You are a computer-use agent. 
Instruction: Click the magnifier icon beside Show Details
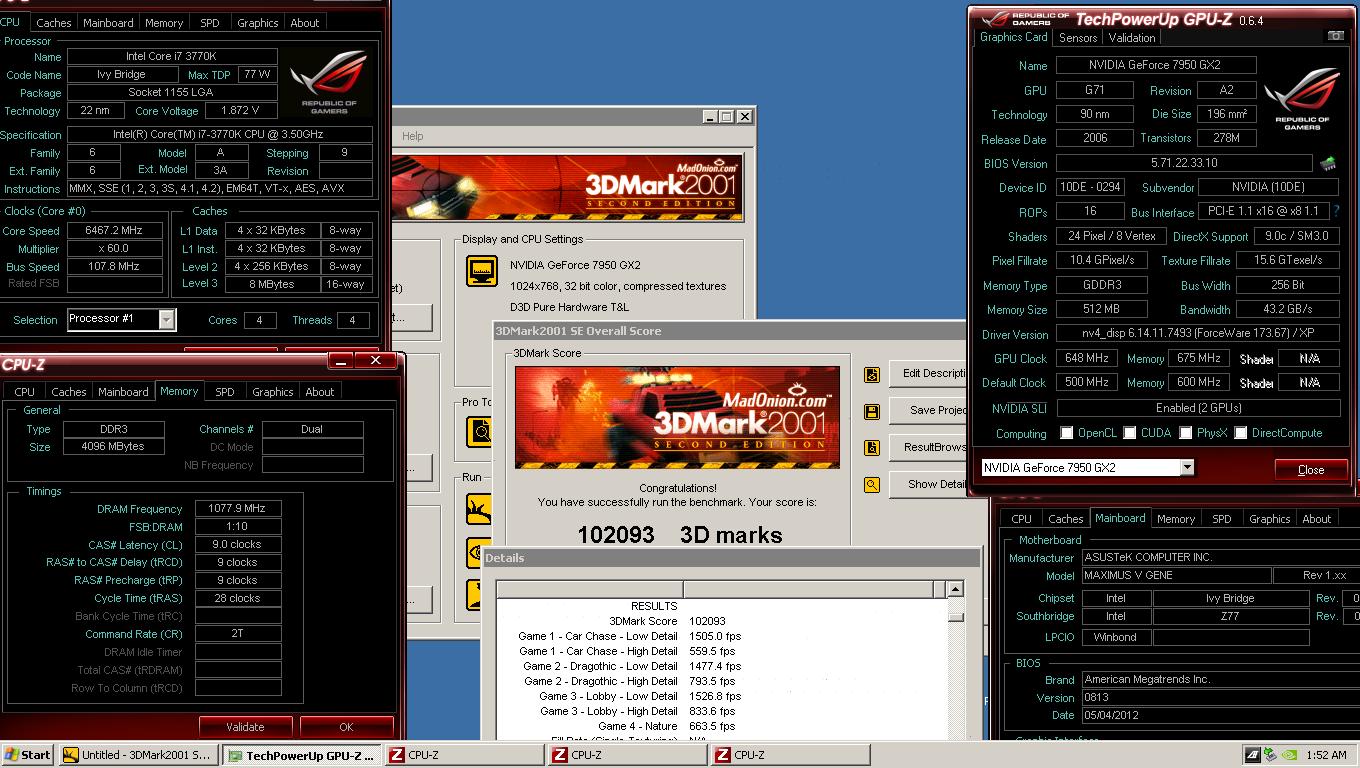[872, 485]
